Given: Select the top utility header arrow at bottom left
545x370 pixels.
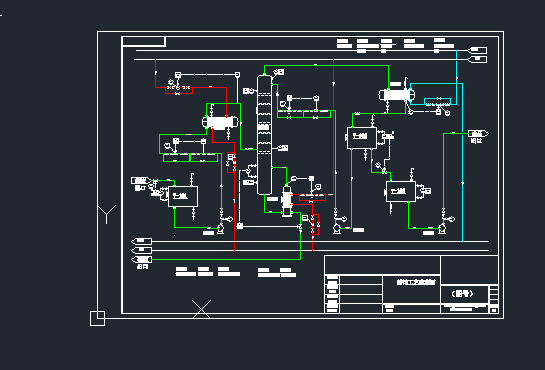Looking at the screenshot, I should (141, 241).
